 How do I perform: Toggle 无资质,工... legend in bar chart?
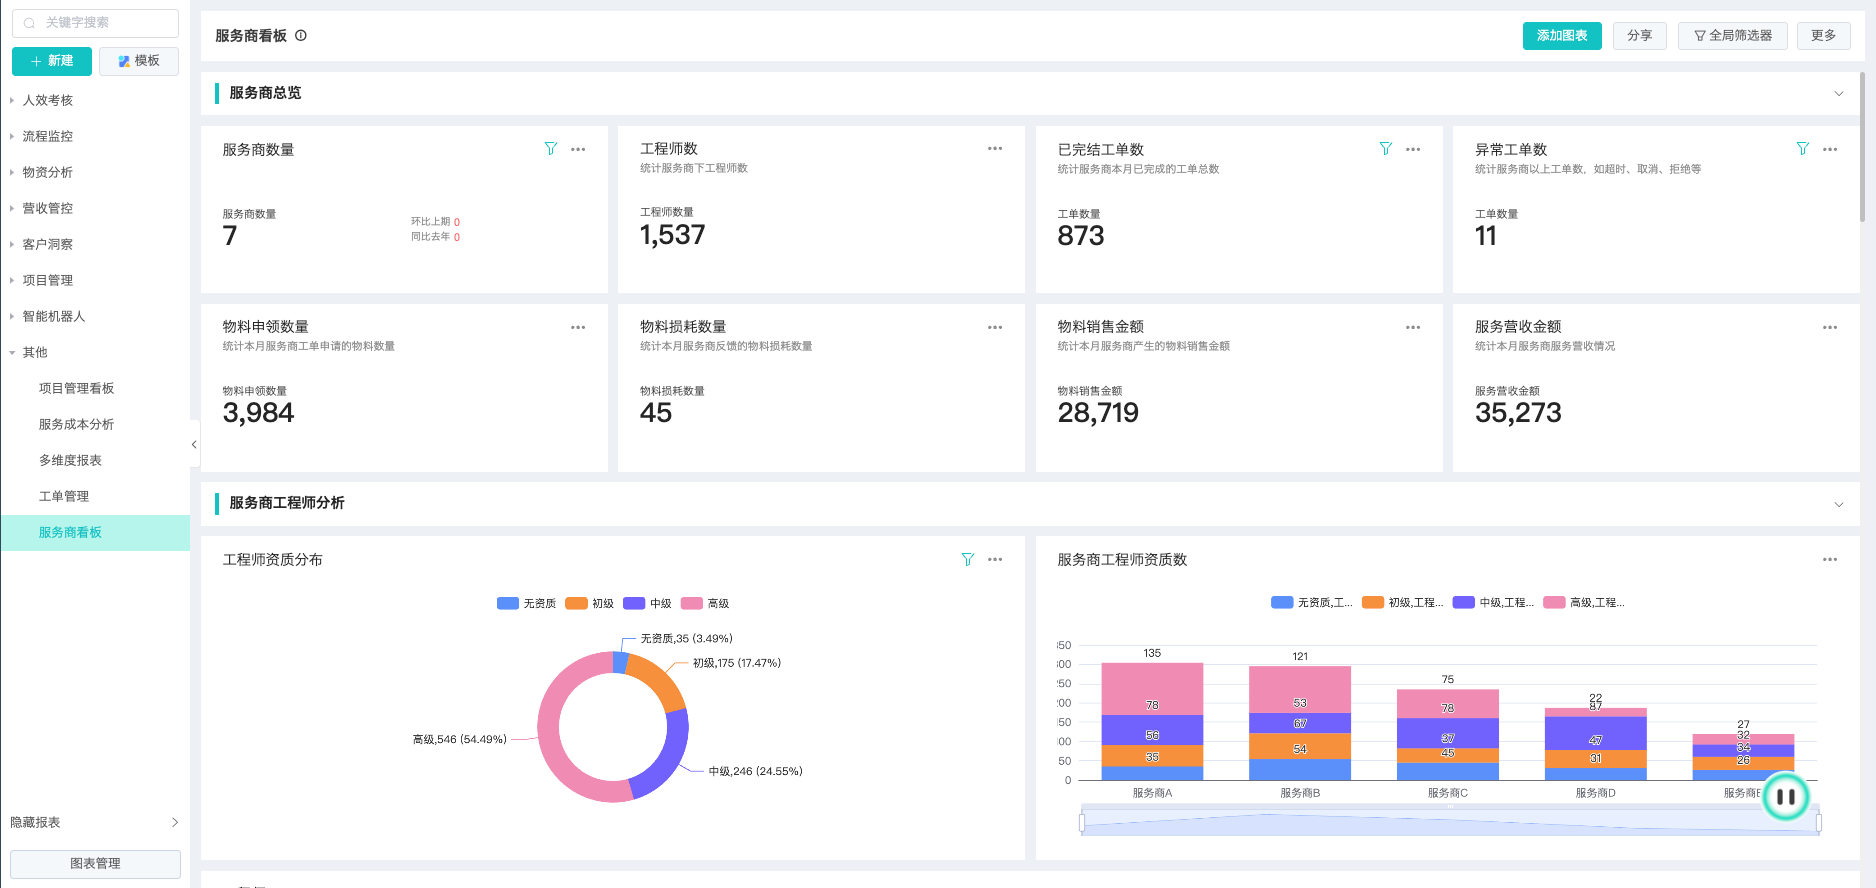click(1312, 602)
